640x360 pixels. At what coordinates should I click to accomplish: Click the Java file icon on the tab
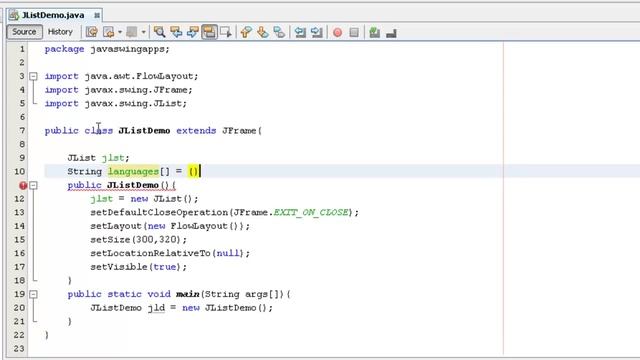(14, 15)
